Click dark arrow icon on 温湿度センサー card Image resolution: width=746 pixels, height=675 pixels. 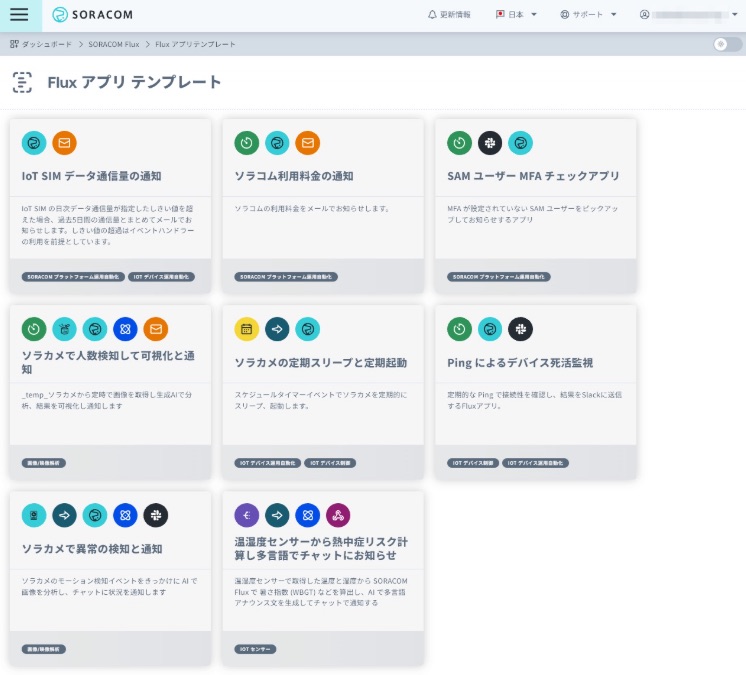pos(277,515)
